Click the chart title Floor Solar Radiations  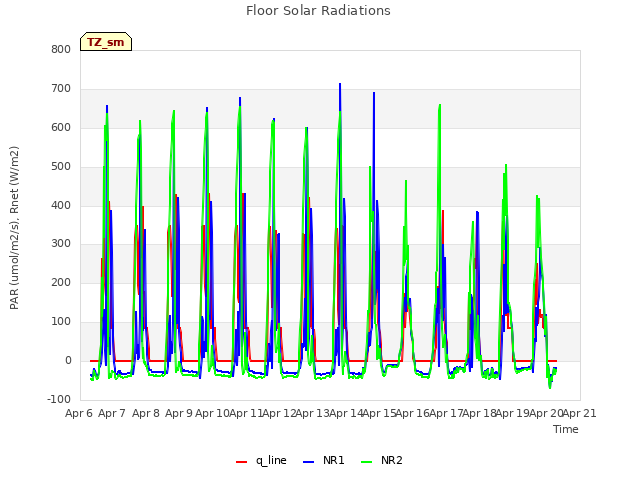(x=318, y=11)
